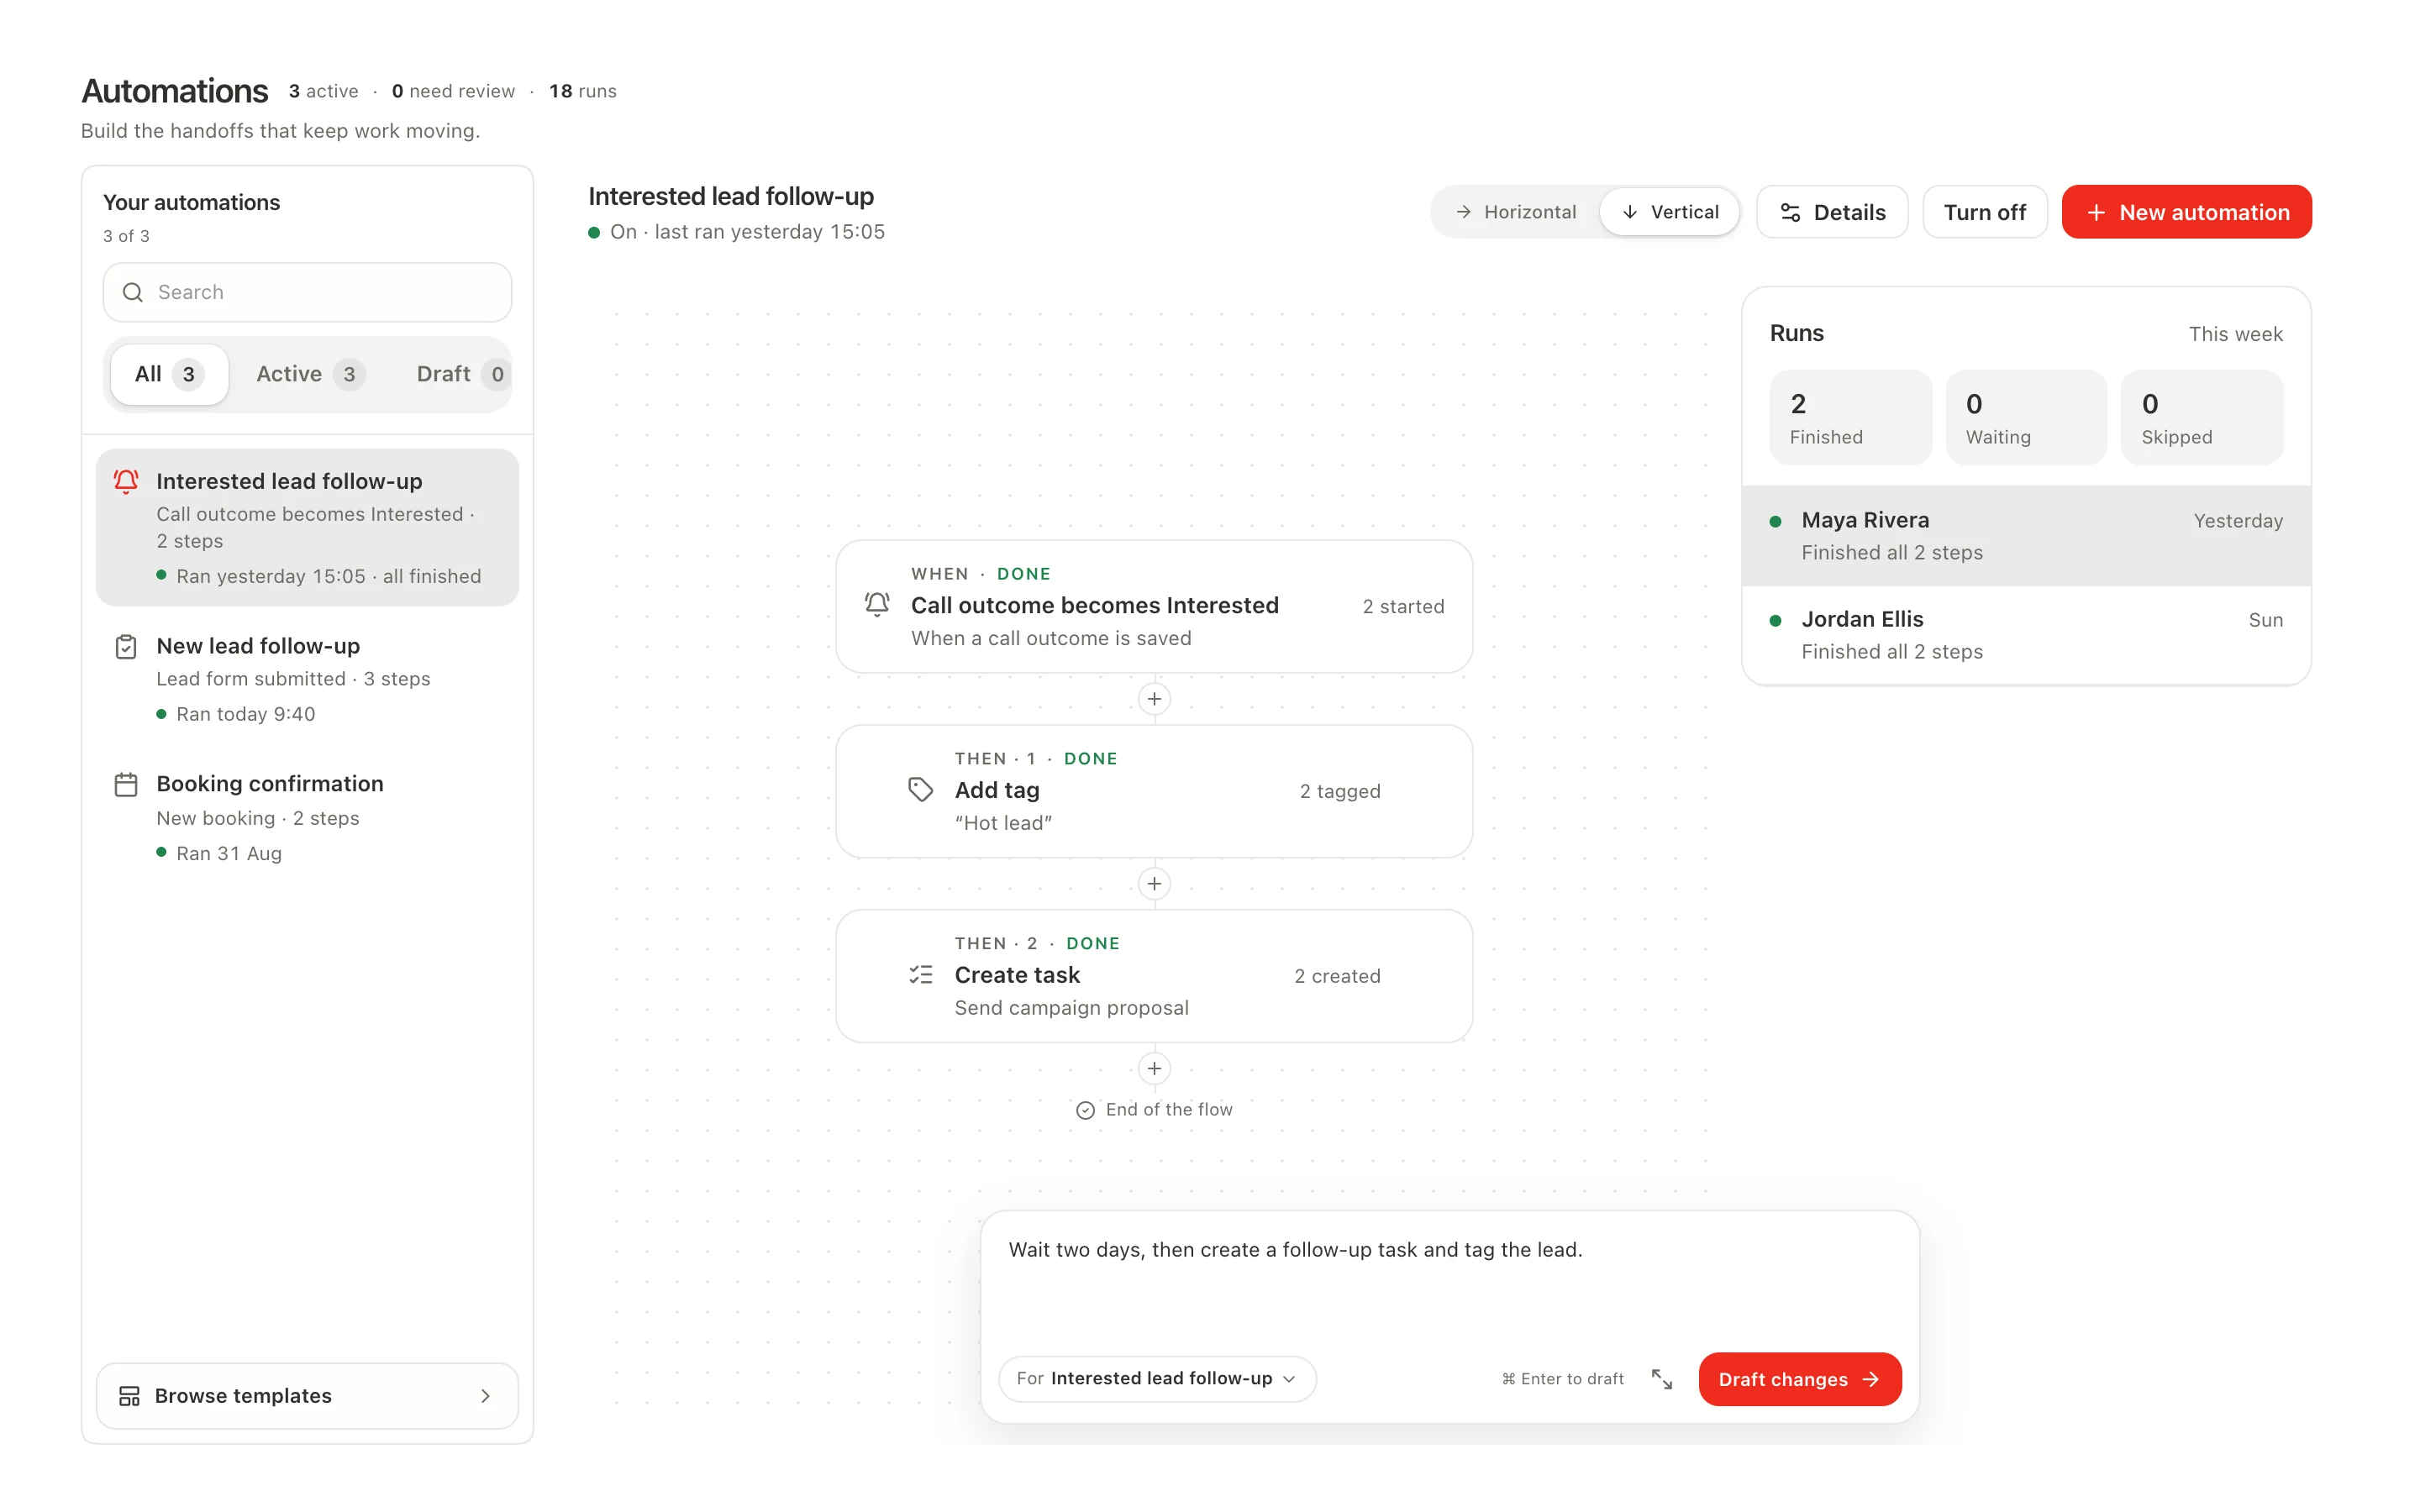
Task: Click the sliders icon on the Details button
Action: [1790, 212]
